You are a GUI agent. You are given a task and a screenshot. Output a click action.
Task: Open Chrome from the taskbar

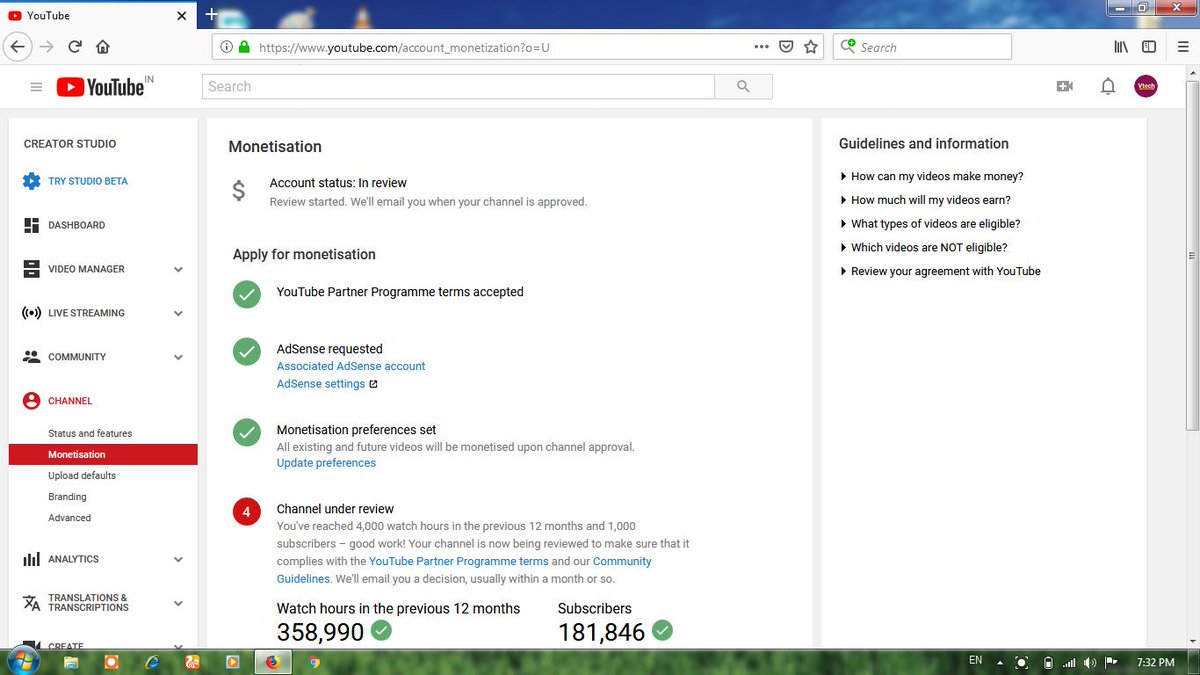[x=313, y=662]
